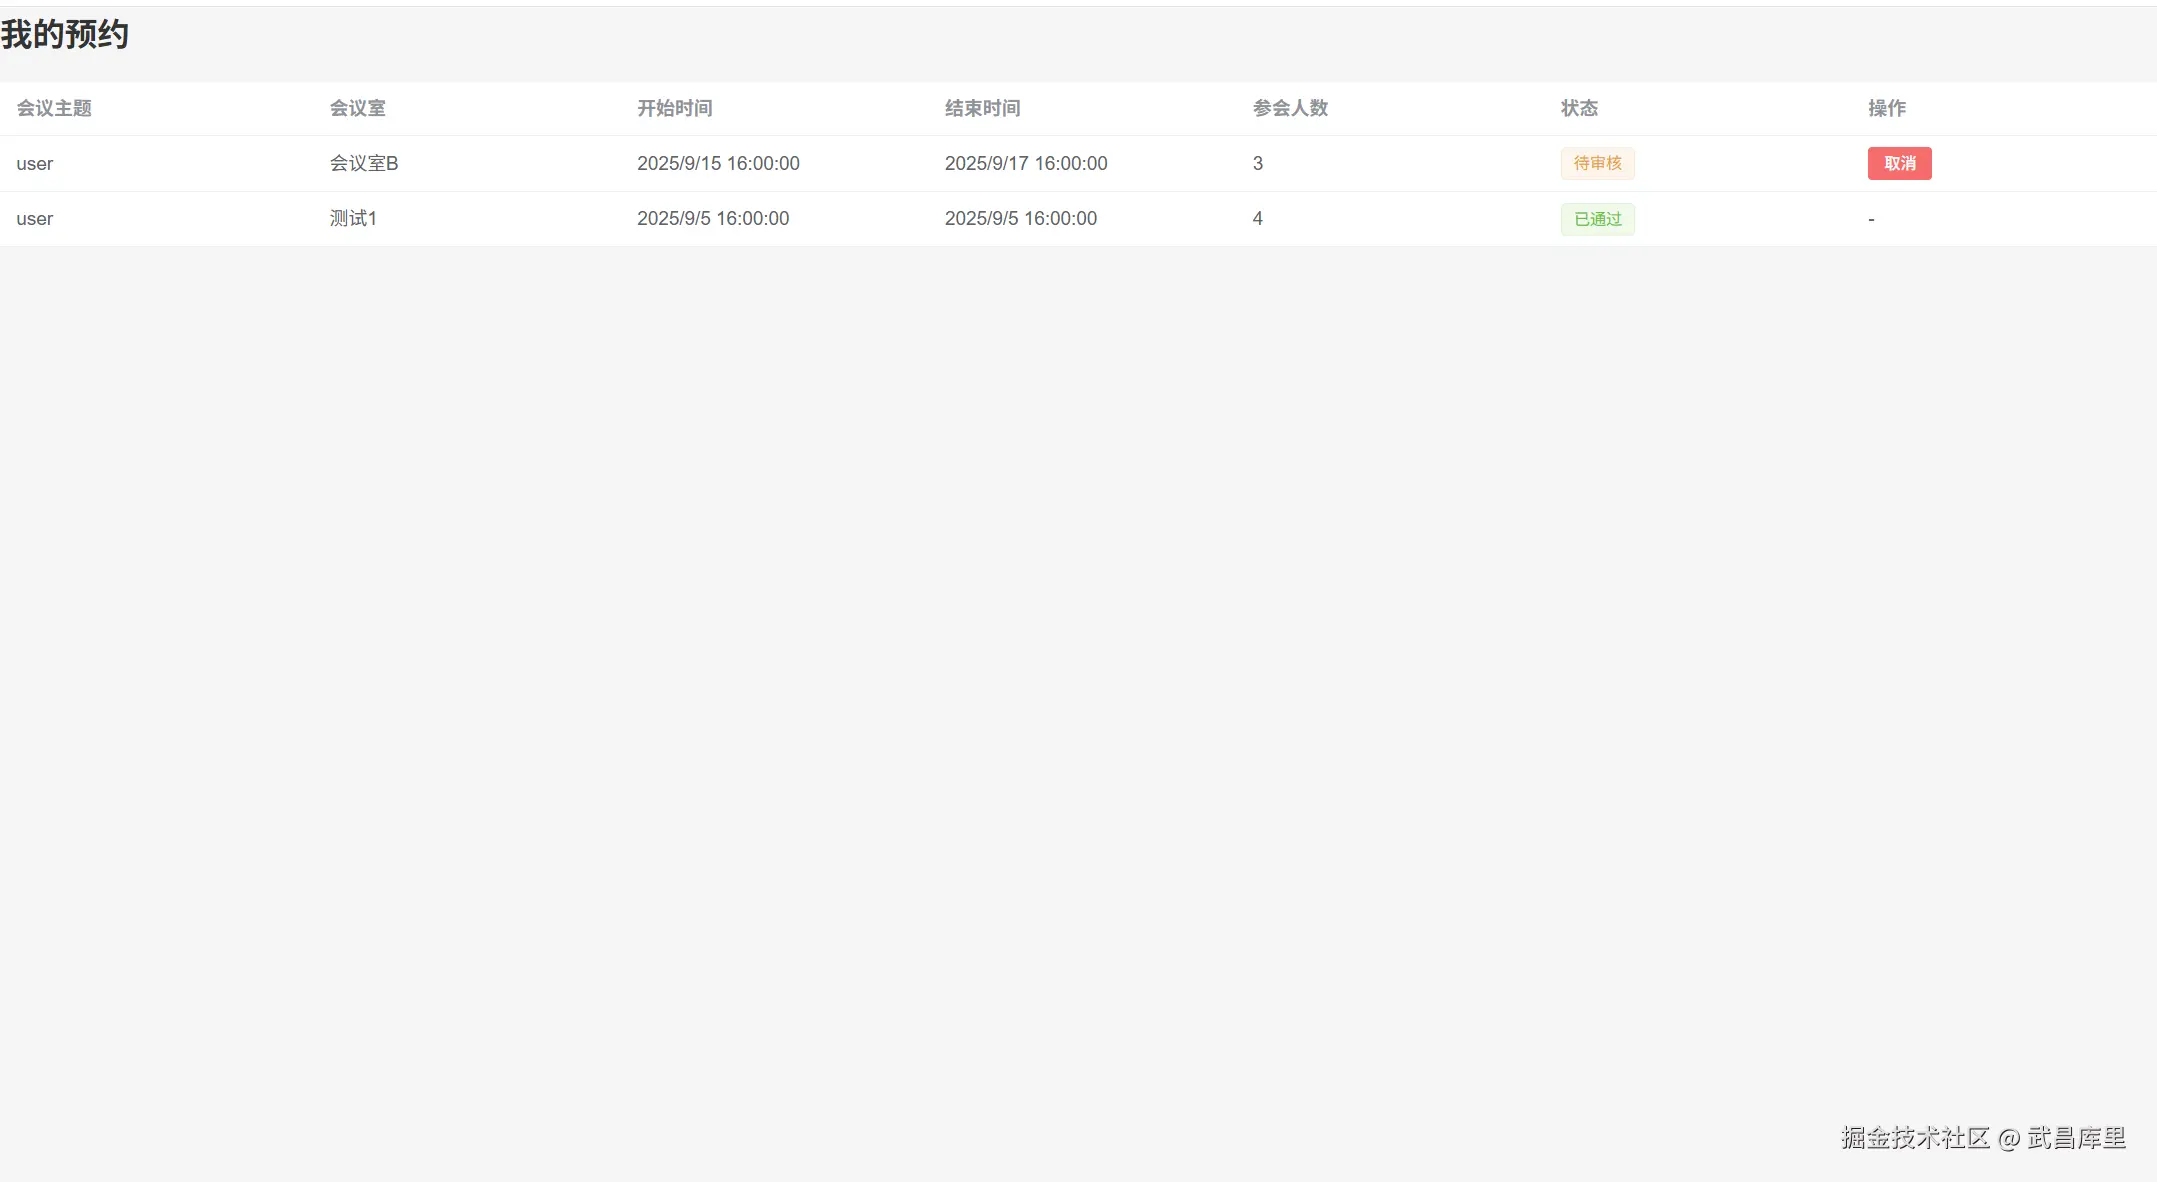2157x1182 pixels.
Task: Click the red 取消 cancel button
Action: [1898, 163]
